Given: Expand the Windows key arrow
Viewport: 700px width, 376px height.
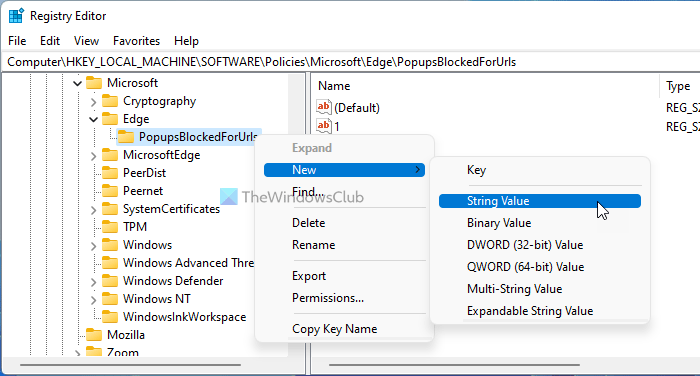Looking at the screenshot, I should pyautogui.click(x=93, y=246).
